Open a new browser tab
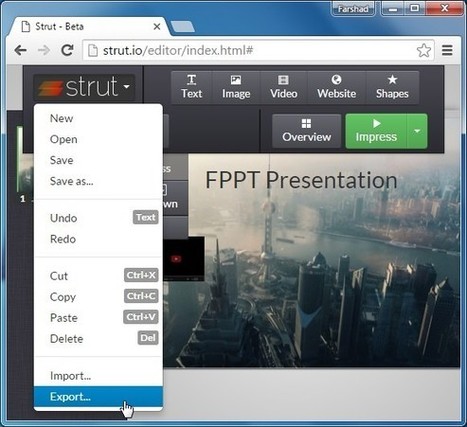The width and height of the screenshot is (467, 427). 182,27
